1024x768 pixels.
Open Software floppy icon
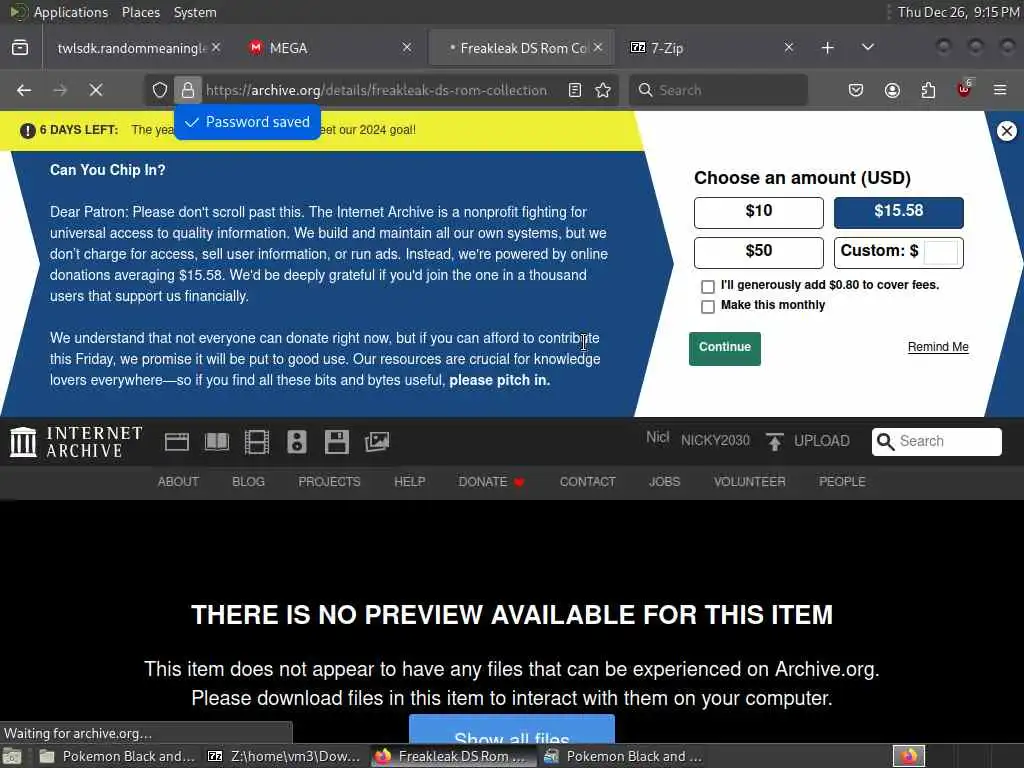pos(337,442)
